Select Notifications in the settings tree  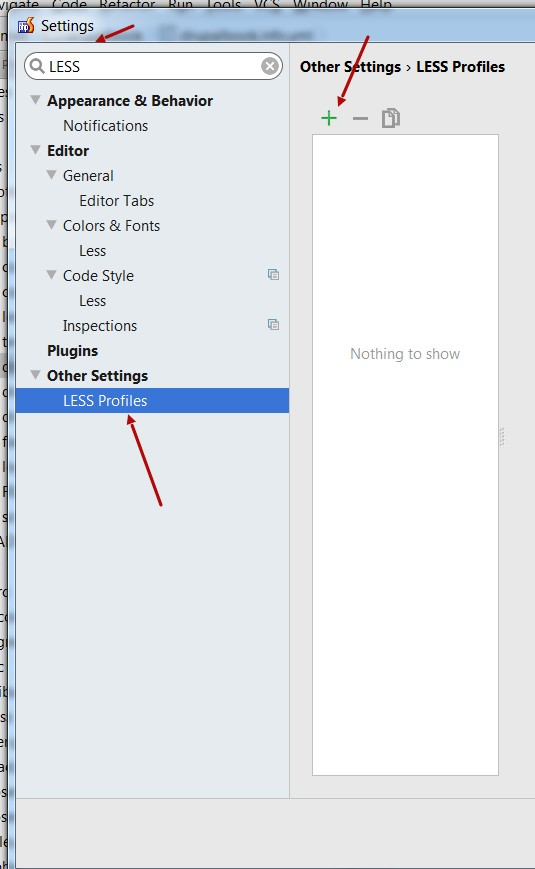(x=105, y=126)
